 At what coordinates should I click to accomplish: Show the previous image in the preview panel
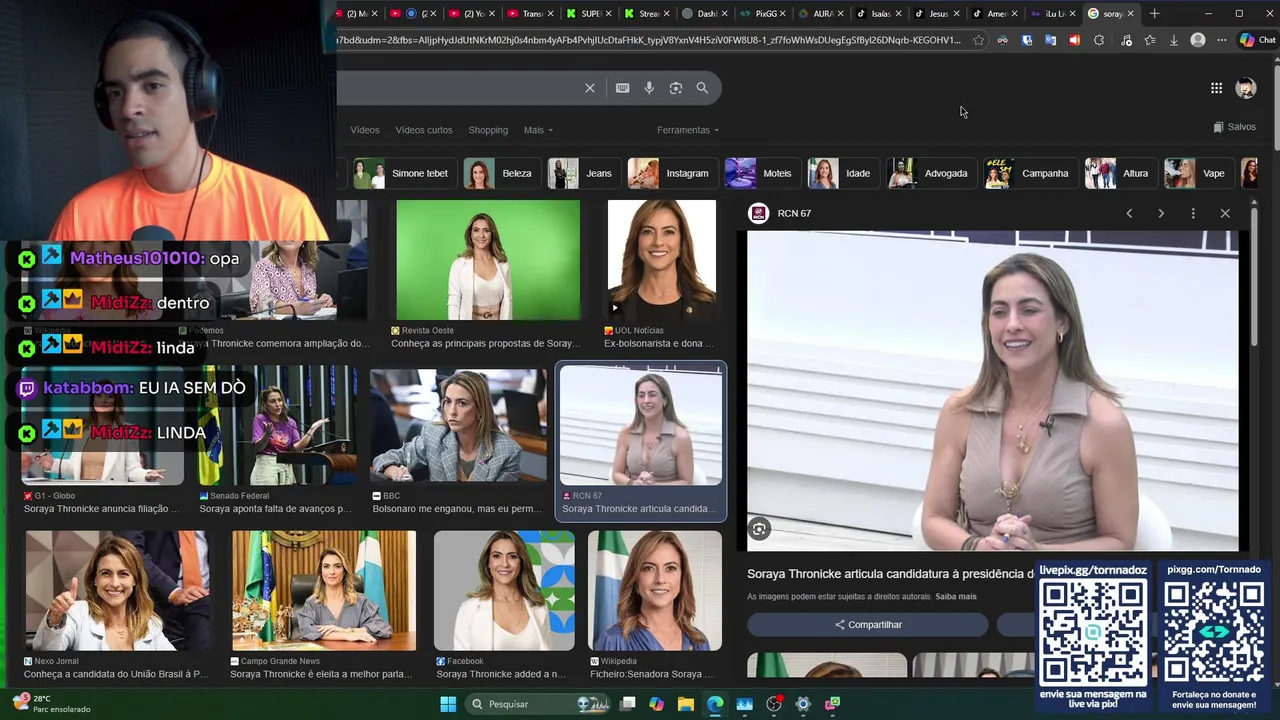pyautogui.click(x=1129, y=213)
